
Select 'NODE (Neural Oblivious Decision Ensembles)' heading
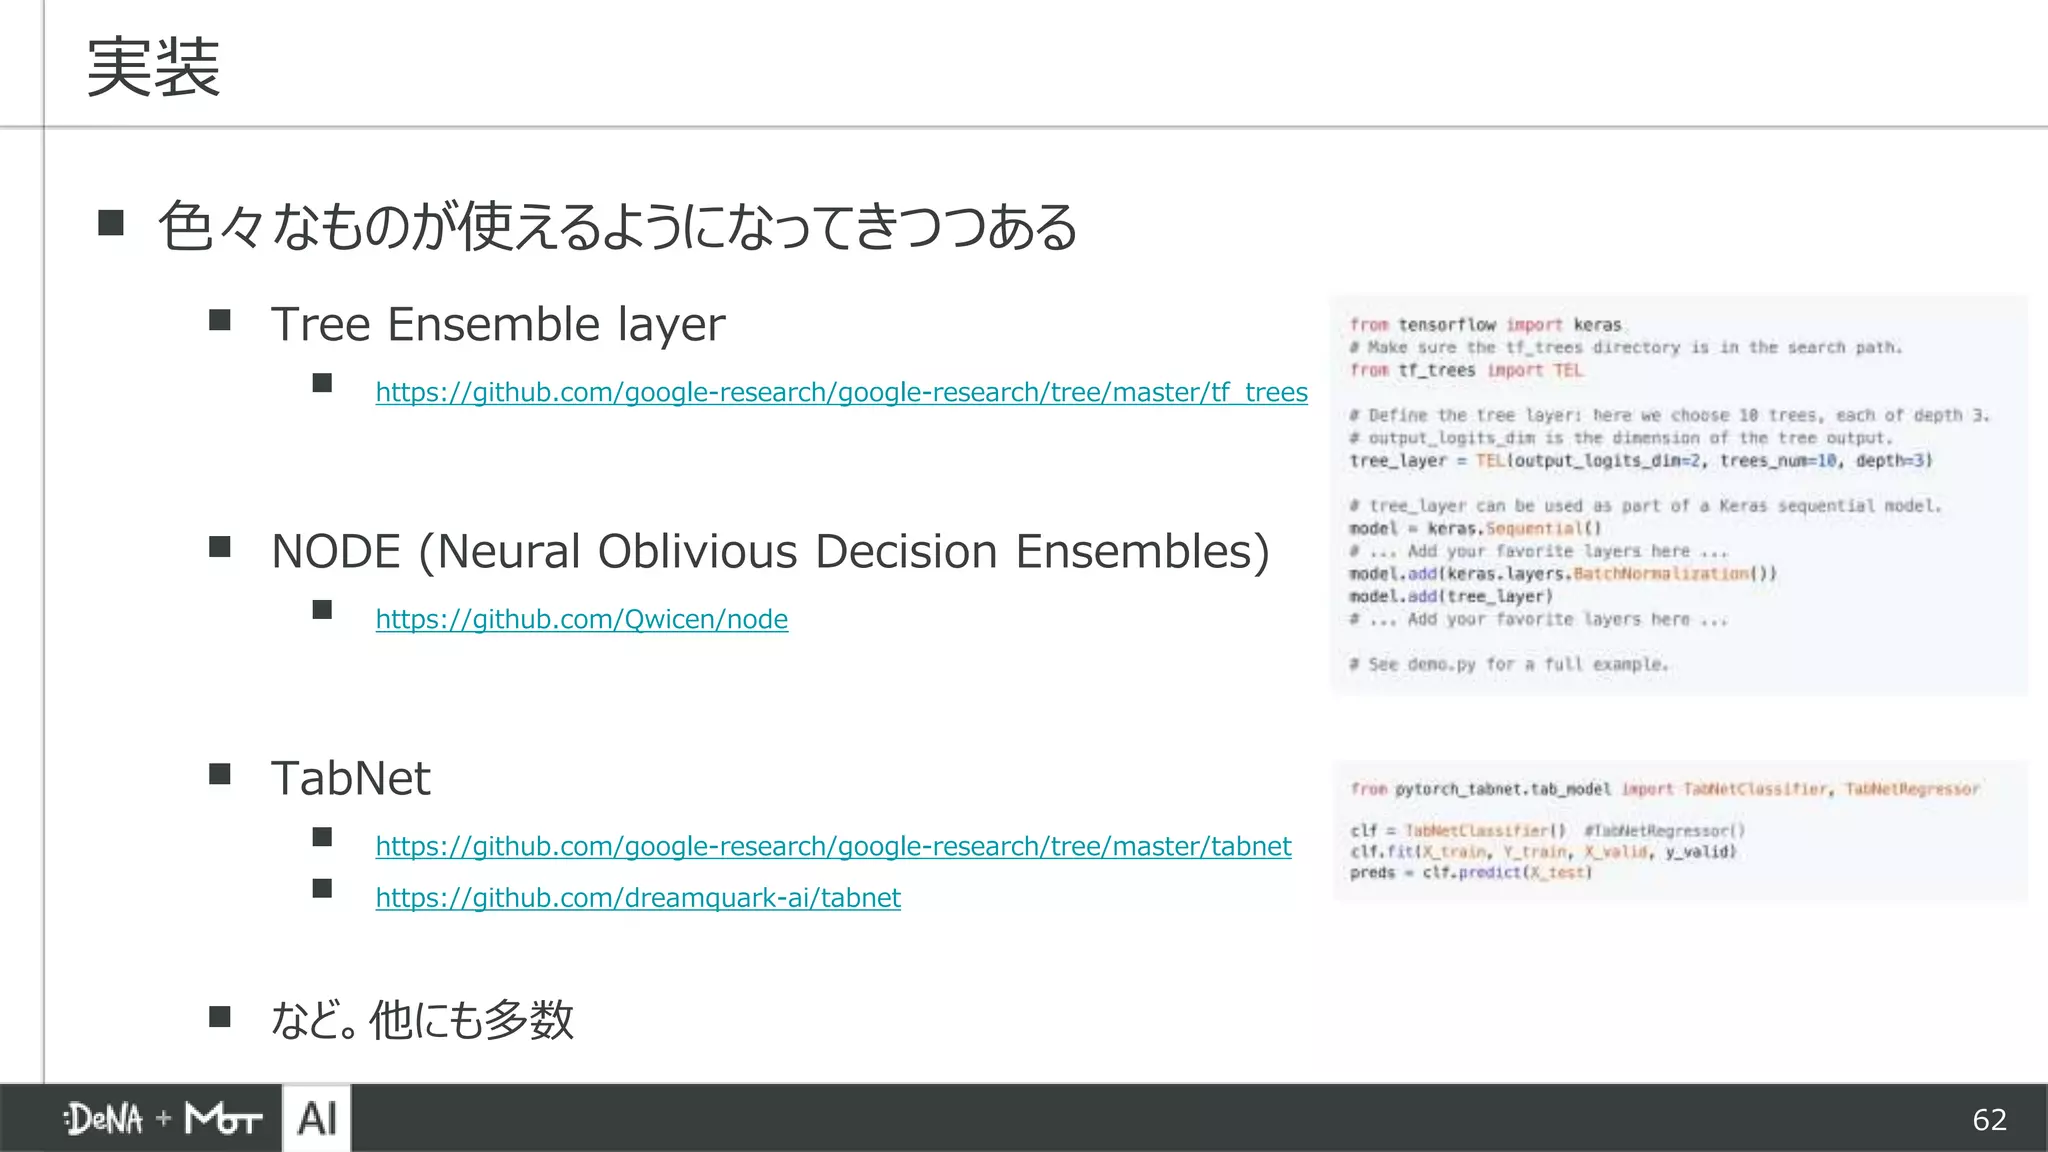pos(770,551)
